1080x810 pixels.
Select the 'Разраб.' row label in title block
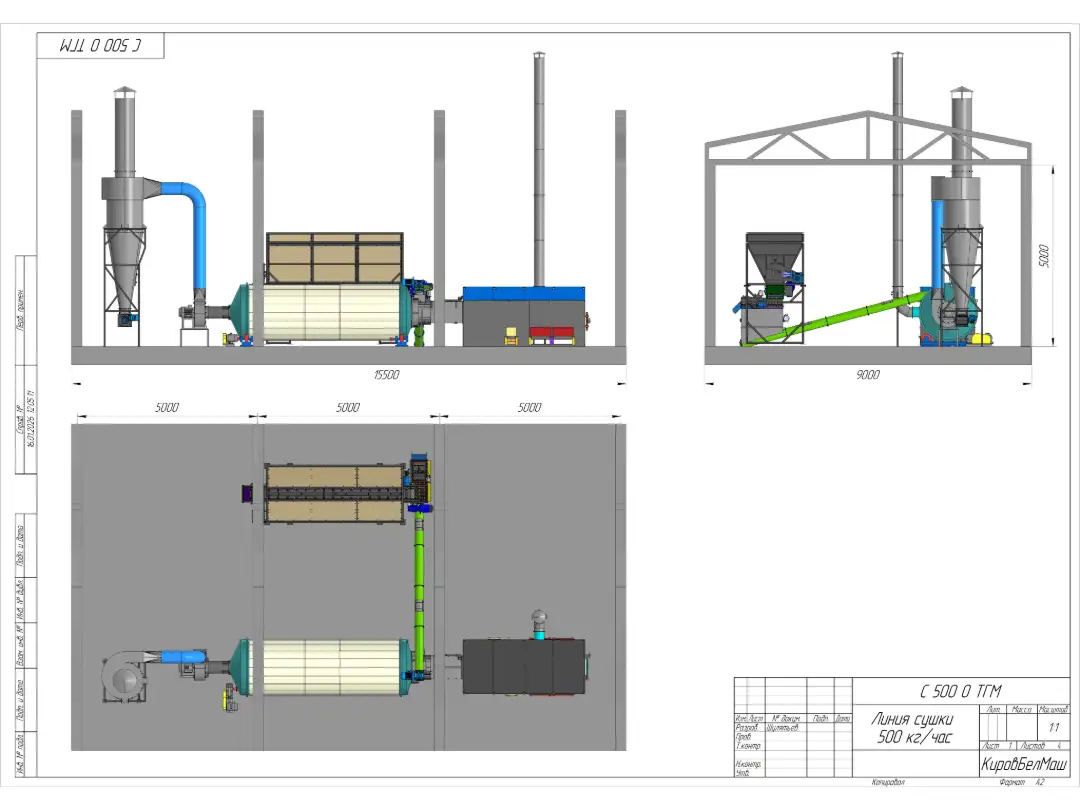(x=747, y=728)
